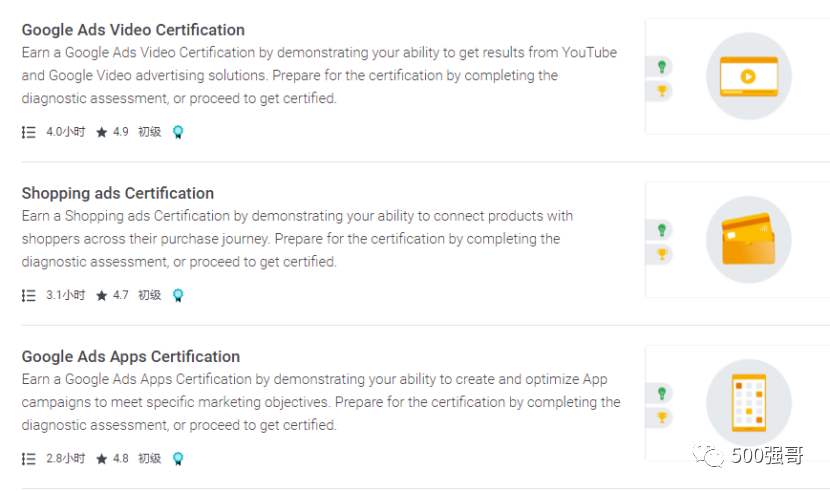Click the award badge icon for Shopping ads

point(178,295)
